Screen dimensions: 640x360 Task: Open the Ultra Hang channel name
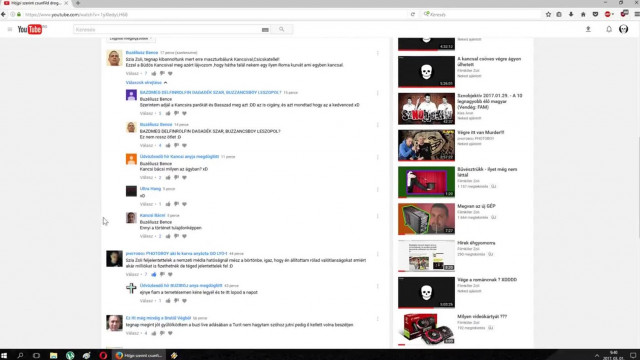[150, 189]
